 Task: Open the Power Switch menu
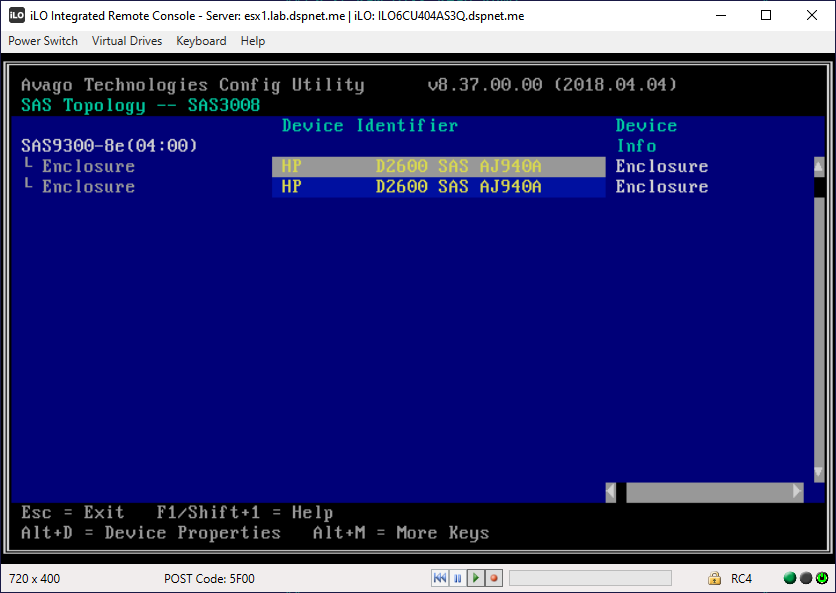pyautogui.click(x=43, y=41)
